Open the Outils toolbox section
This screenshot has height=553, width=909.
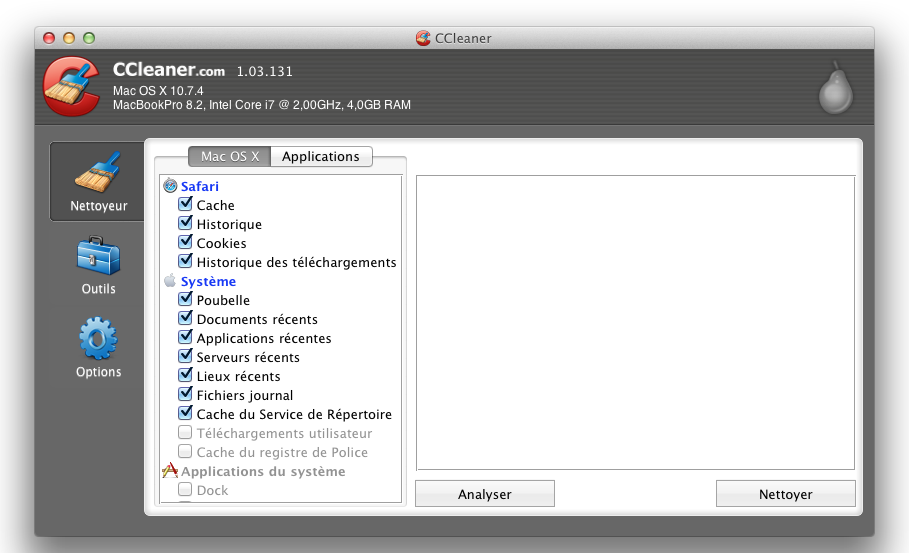[98, 265]
